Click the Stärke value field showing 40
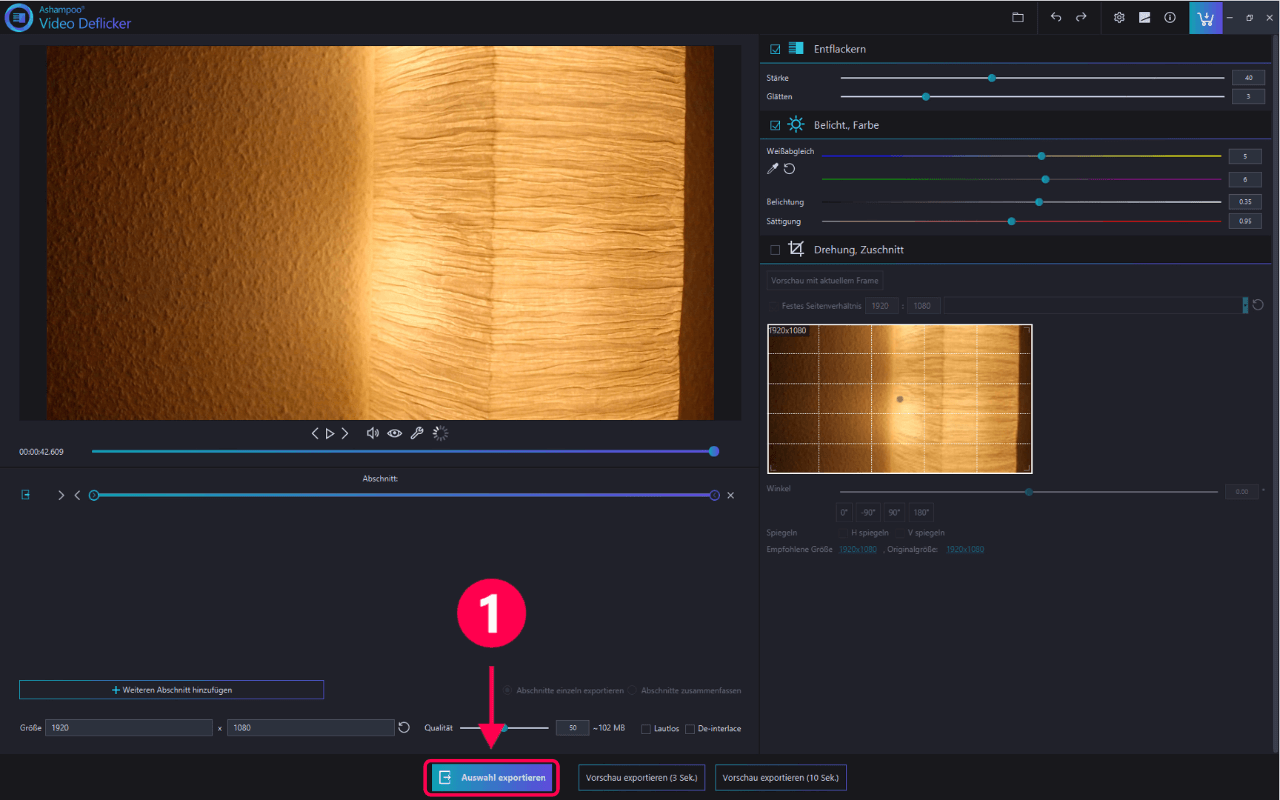Viewport: 1280px width, 800px height. pyautogui.click(x=1249, y=77)
